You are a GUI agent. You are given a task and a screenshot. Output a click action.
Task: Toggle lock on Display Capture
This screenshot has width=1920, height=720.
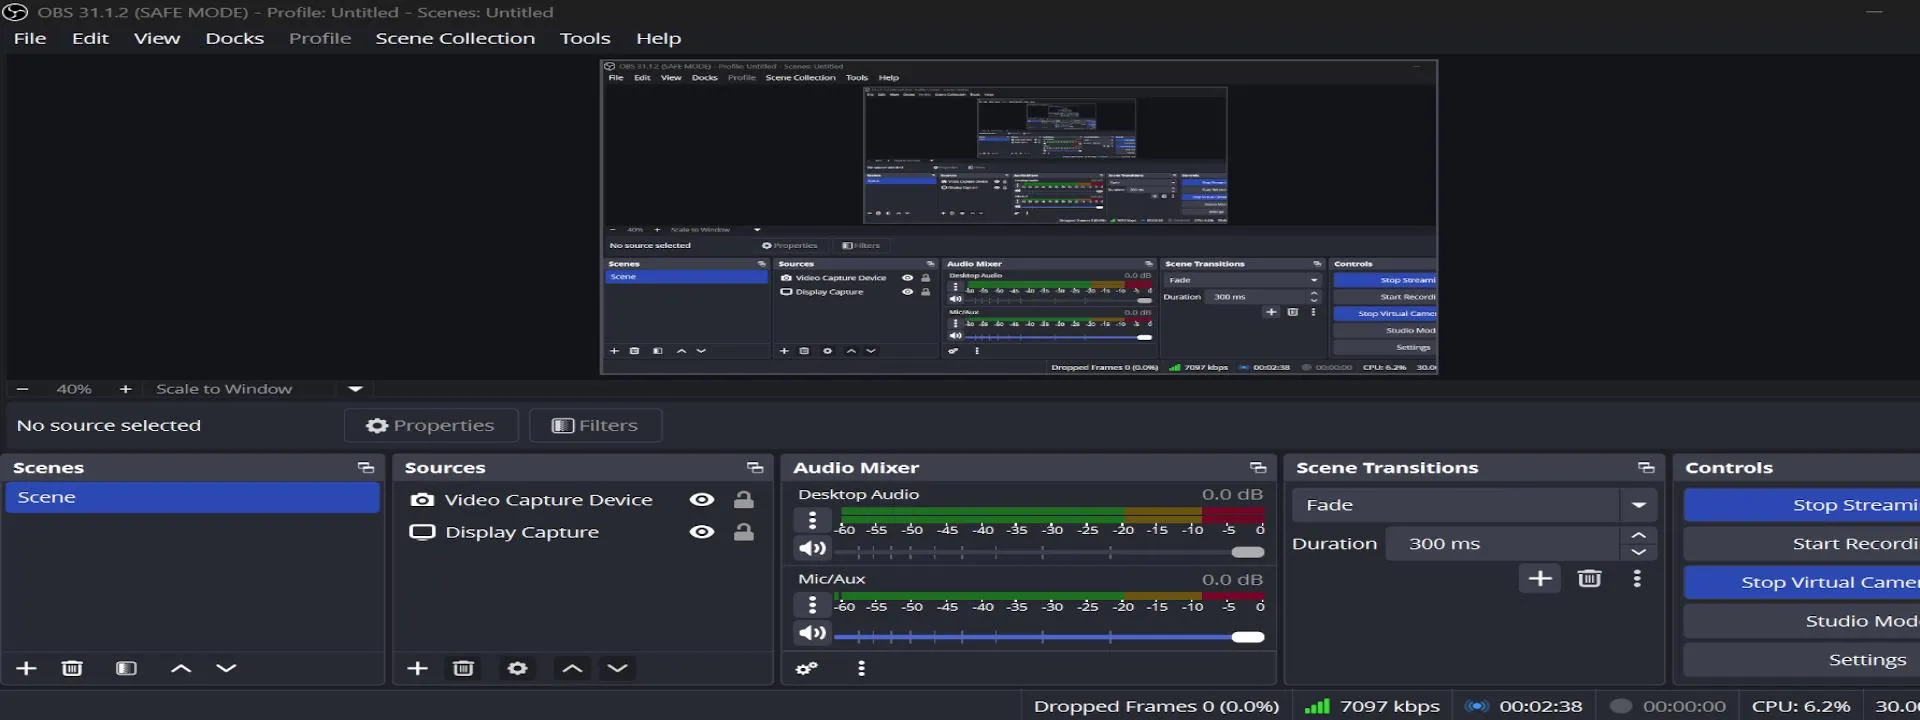tap(743, 532)
